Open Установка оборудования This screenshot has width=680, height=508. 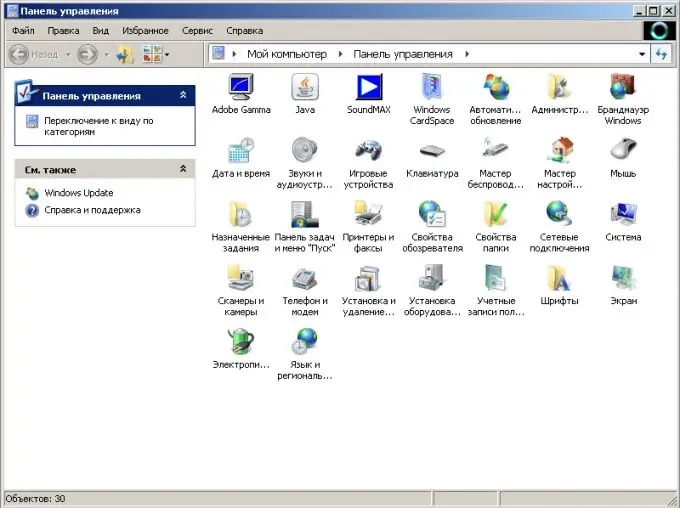tap(432, 291)
